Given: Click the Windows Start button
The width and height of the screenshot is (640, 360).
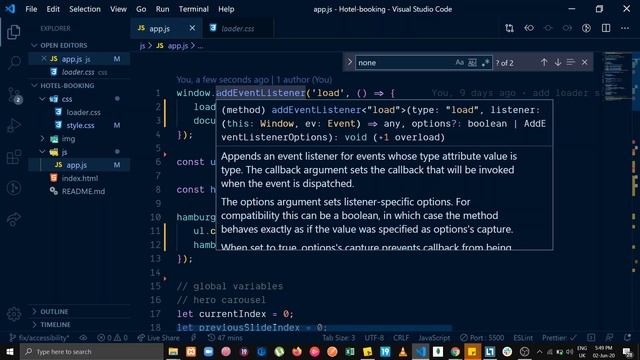Looking at the screenshot, I should (9, 351).
